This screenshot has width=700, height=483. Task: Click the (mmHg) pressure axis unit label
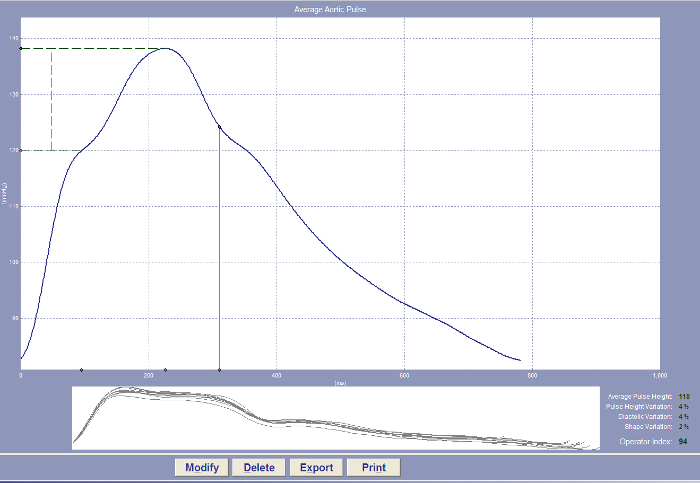[x=4, y=194]
